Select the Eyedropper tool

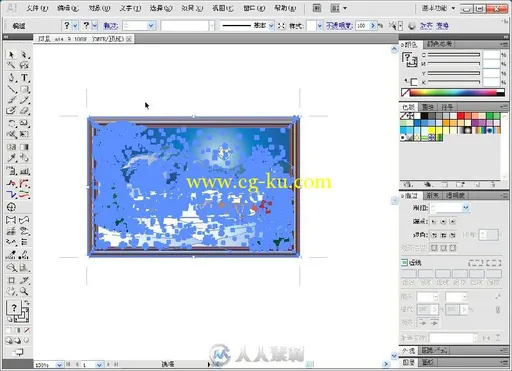pos(11,158)
